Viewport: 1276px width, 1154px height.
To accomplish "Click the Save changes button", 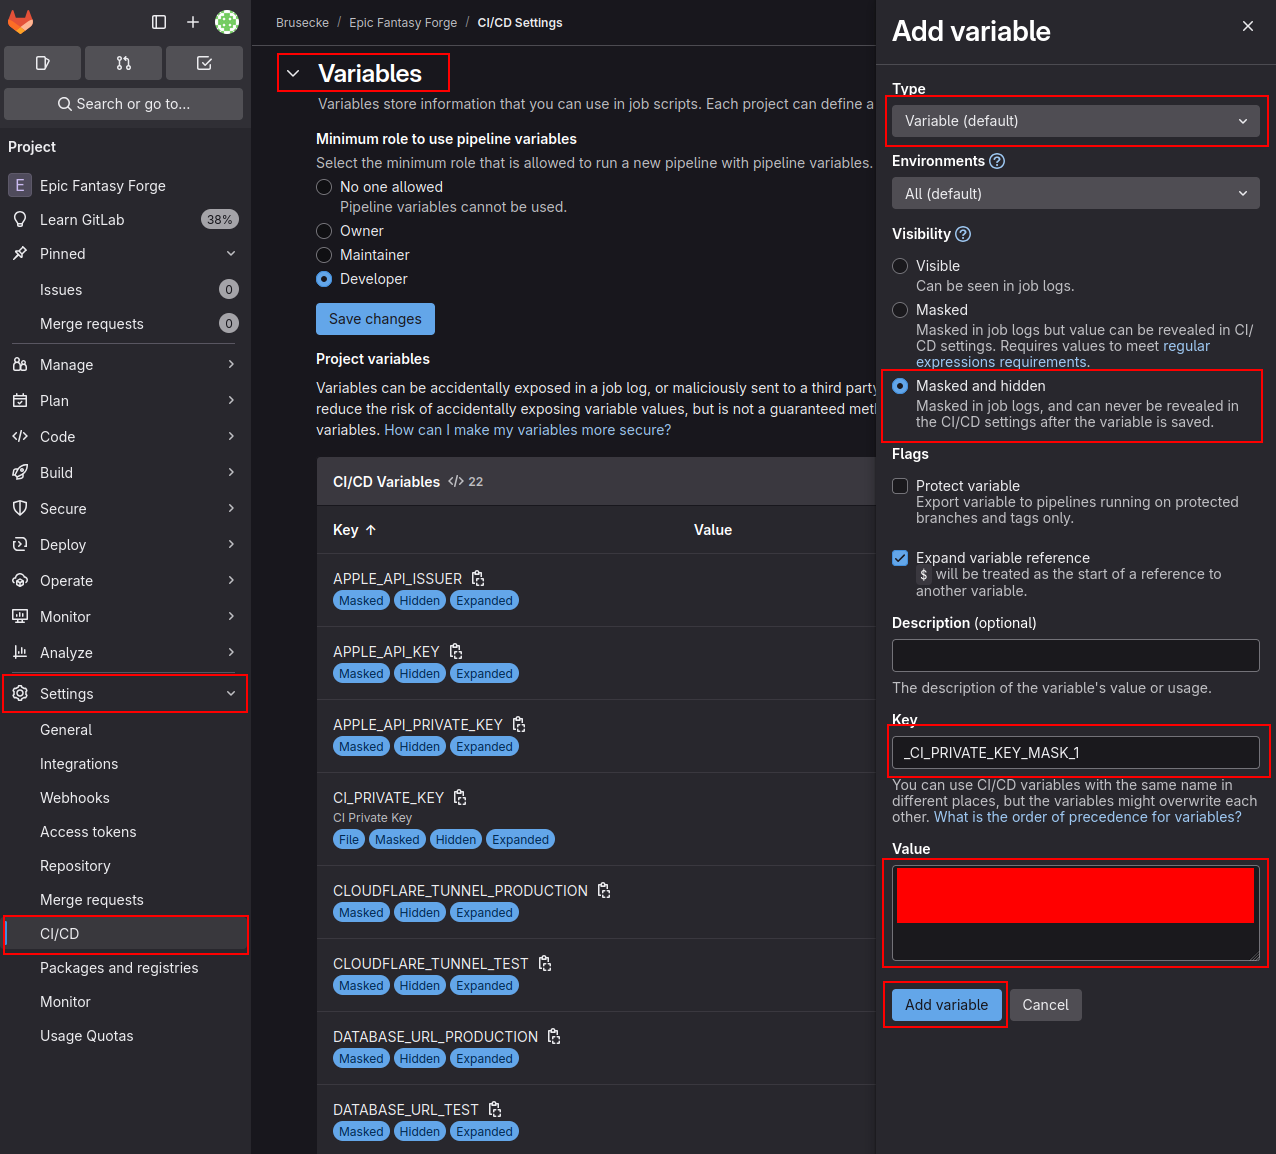I will (375, 319).
